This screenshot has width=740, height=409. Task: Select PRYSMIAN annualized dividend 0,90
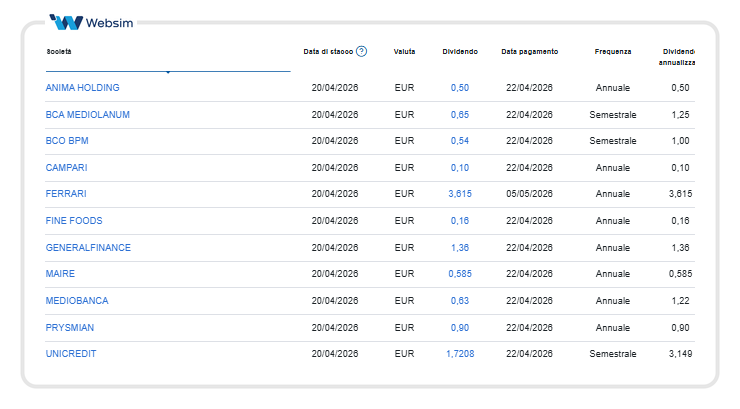click(x=681, y=327)
